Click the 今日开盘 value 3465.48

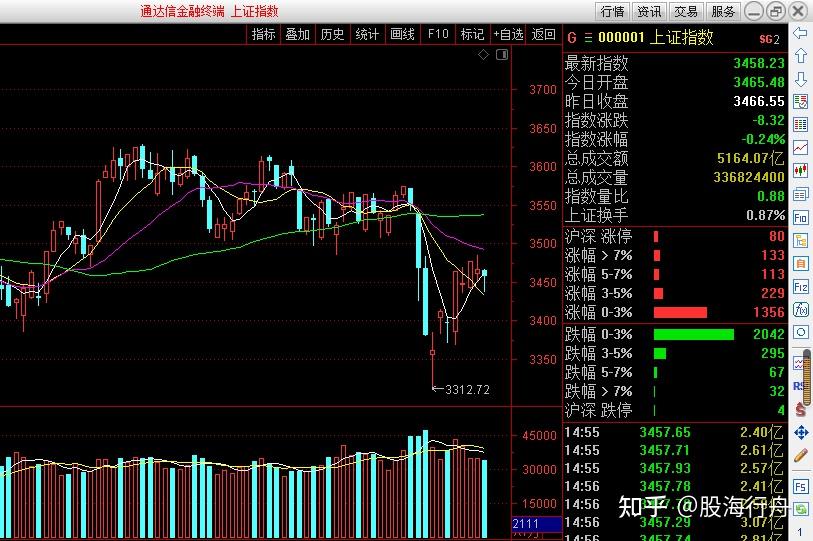point(759,82)
